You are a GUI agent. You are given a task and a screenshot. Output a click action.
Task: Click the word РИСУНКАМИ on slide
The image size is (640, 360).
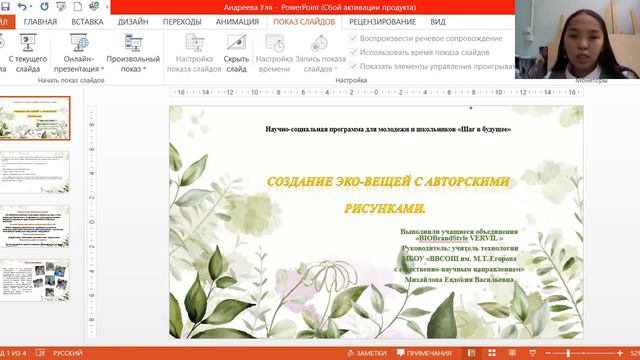tap(384, 209)
